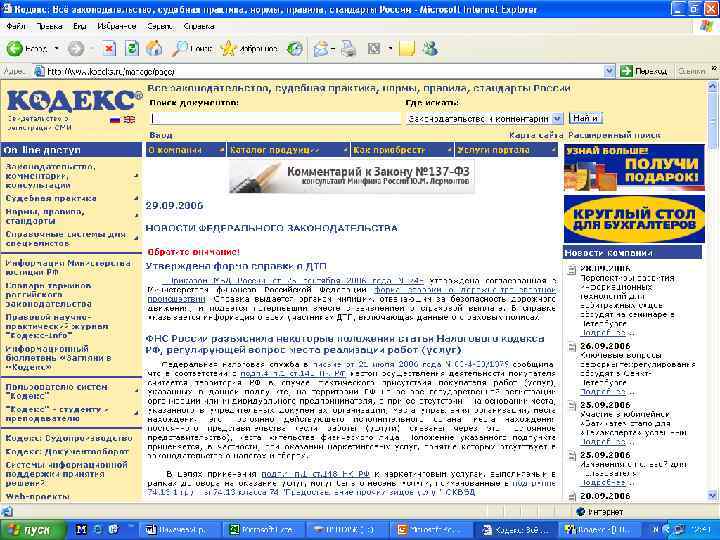Click the Go (Переход) arrow icon
Viewport: 720px width, 540px height.
tap(626, 71)
